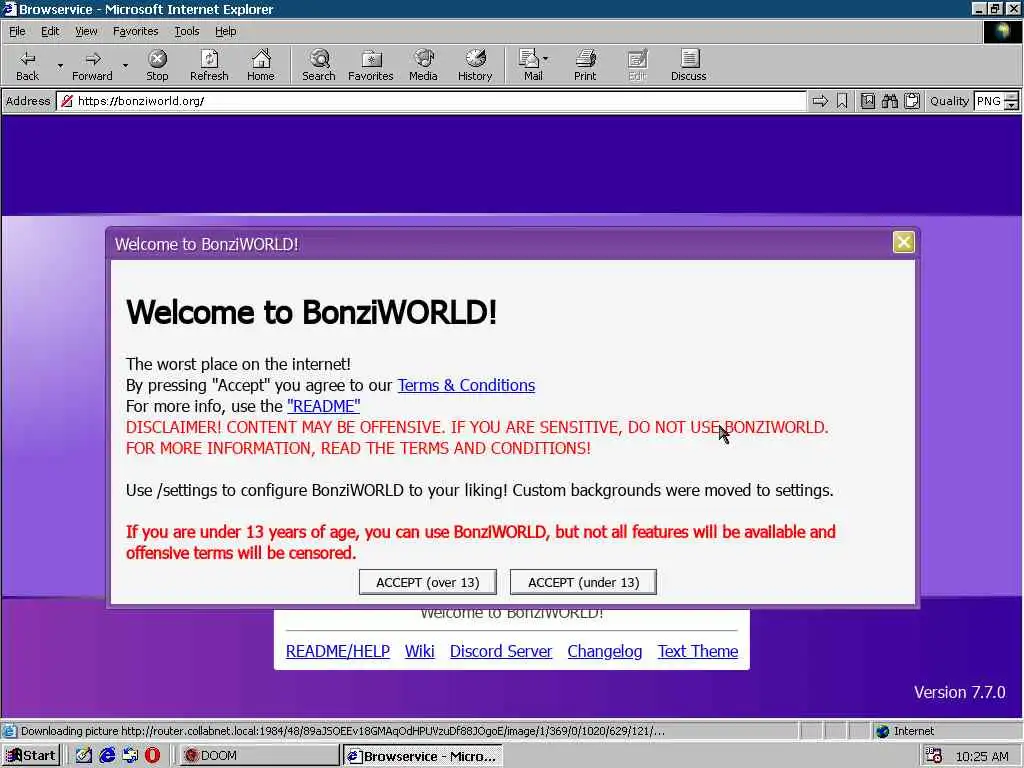Click the IE globe throbber logo

[x=1002, y=32]
